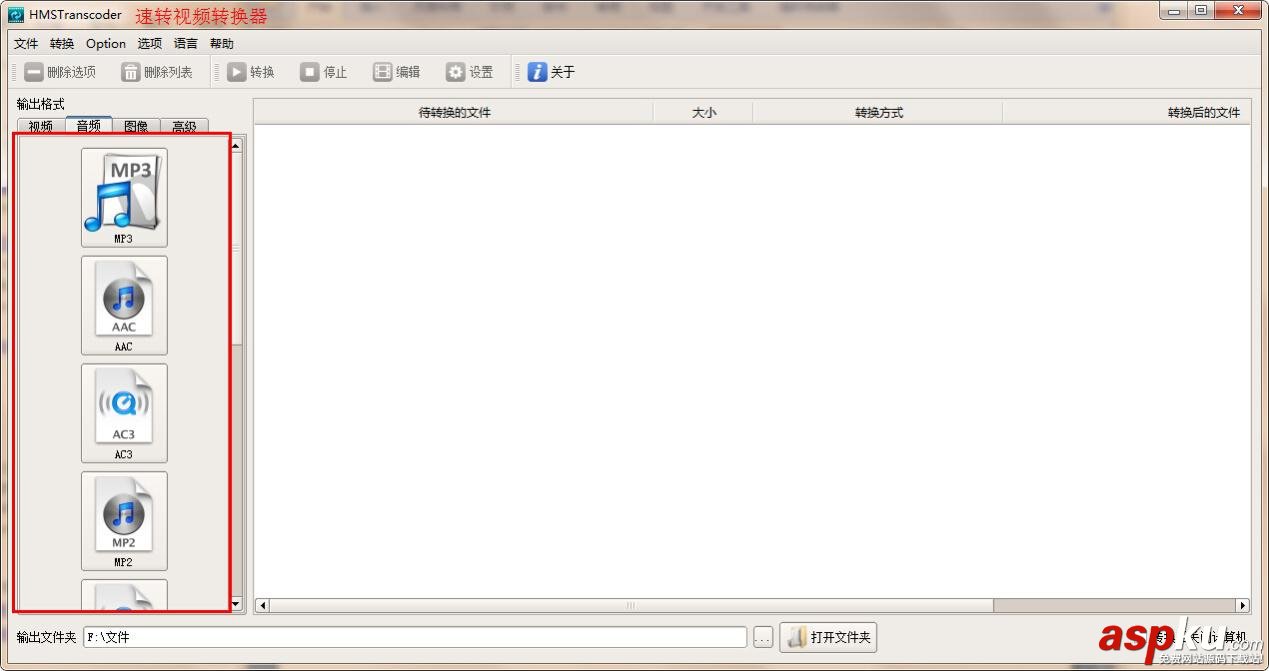
Task: Click the ... browse button for output folder
Action: [762, 636]
